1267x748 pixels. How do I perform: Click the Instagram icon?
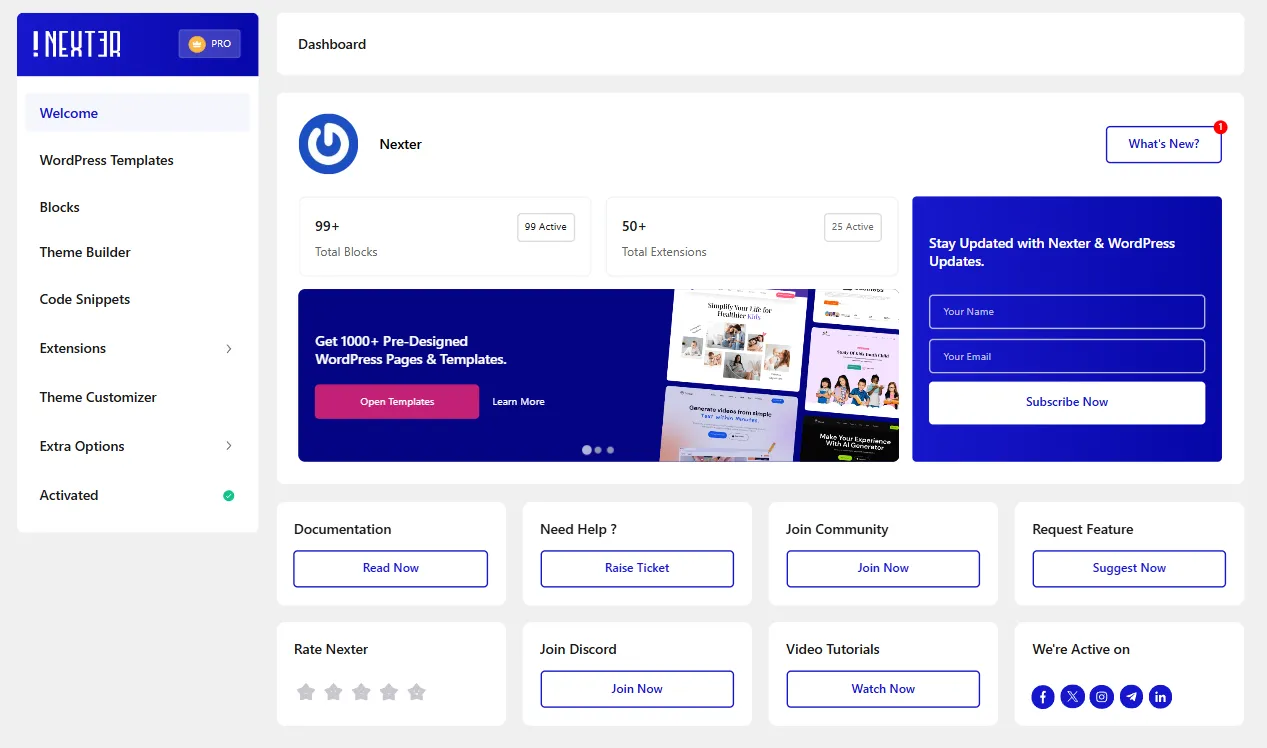click(1101, 696)
